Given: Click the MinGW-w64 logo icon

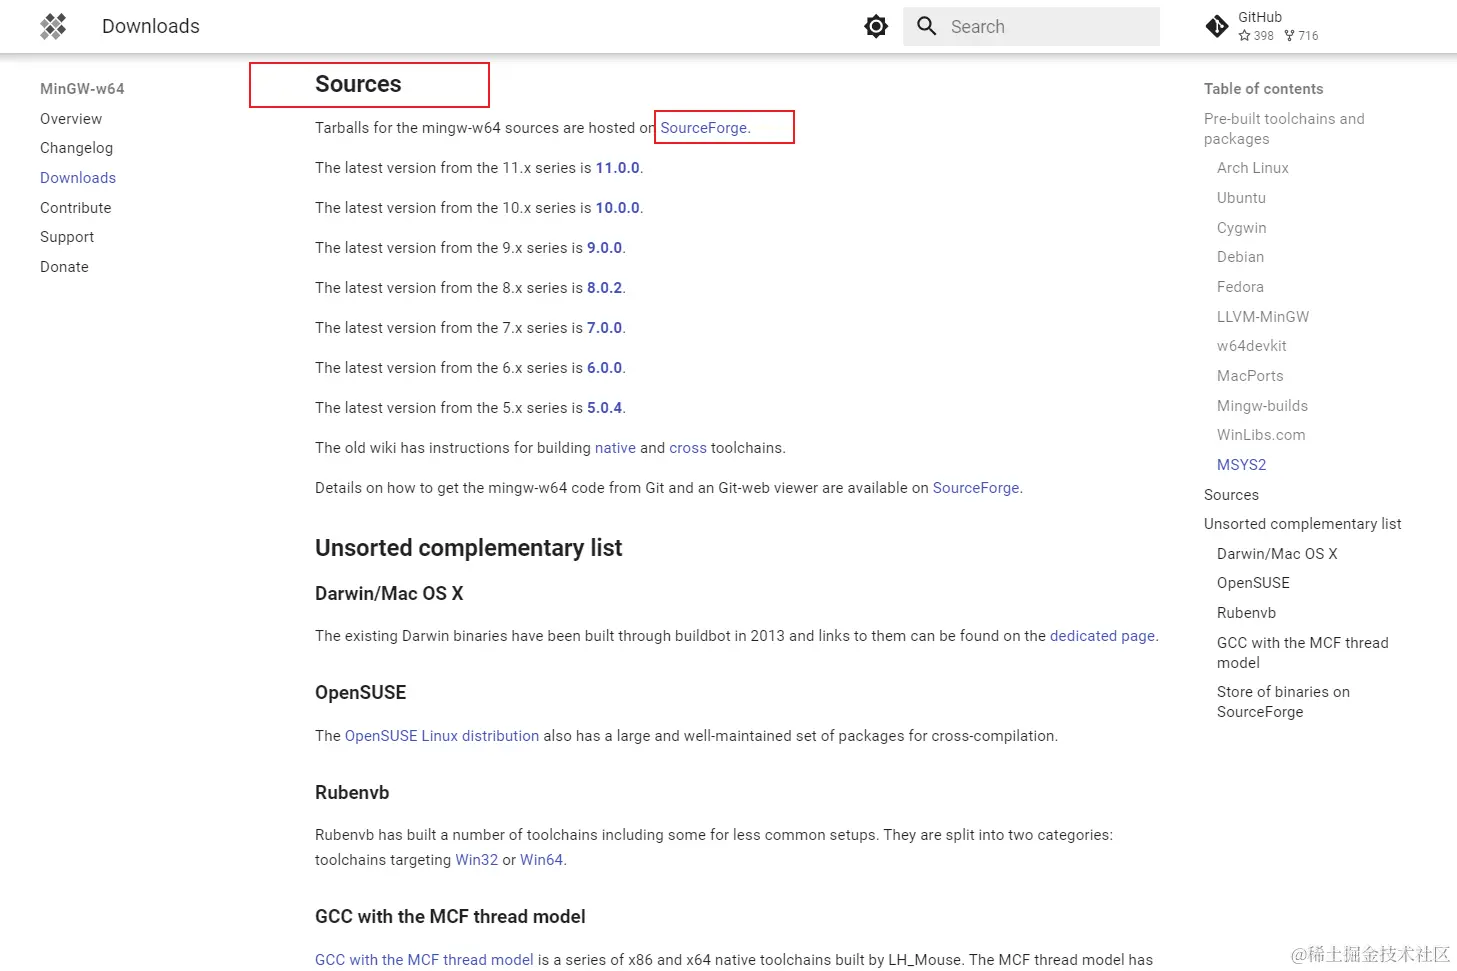Looking at the screenshot, I should 53,26.
